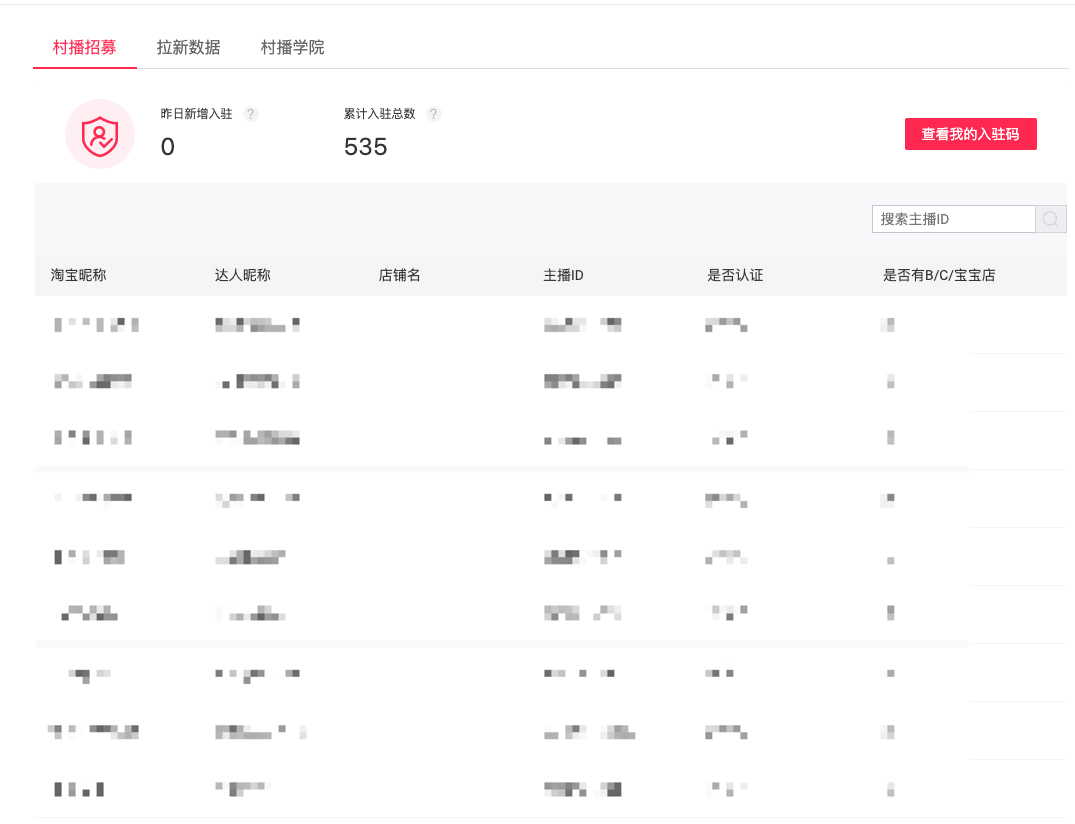Switch to the 村播学院 tab
This screenshot has width=1075, height=824.
pyautogui.click(x=292, y=47)
